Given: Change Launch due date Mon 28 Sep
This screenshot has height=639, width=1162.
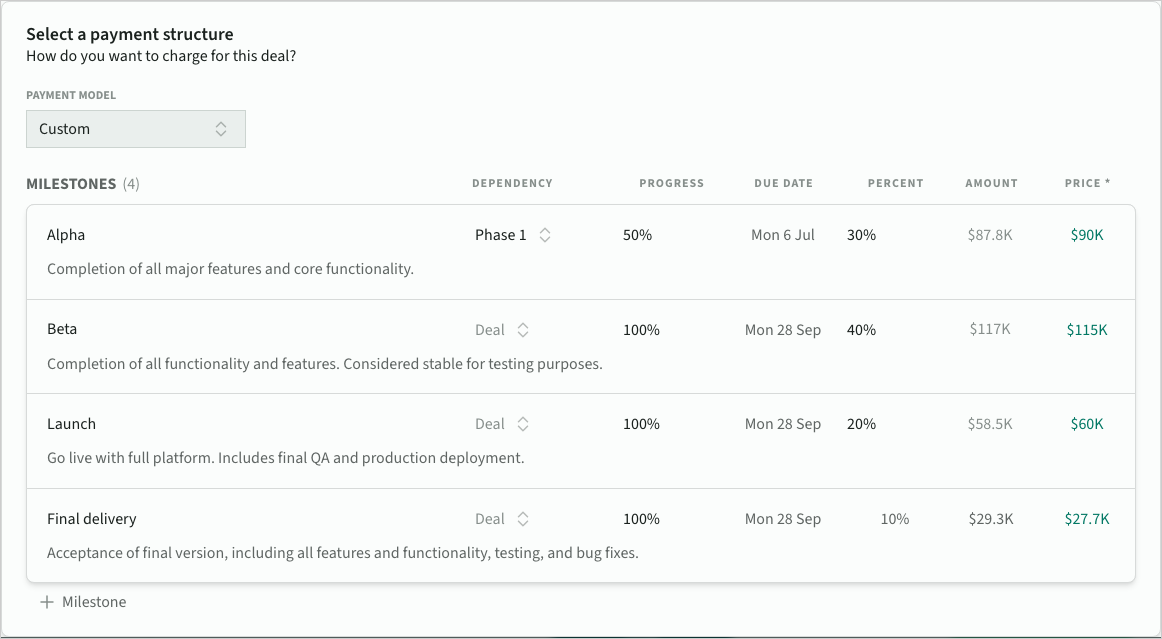Looking at the screenshot, I should [782, 424].
